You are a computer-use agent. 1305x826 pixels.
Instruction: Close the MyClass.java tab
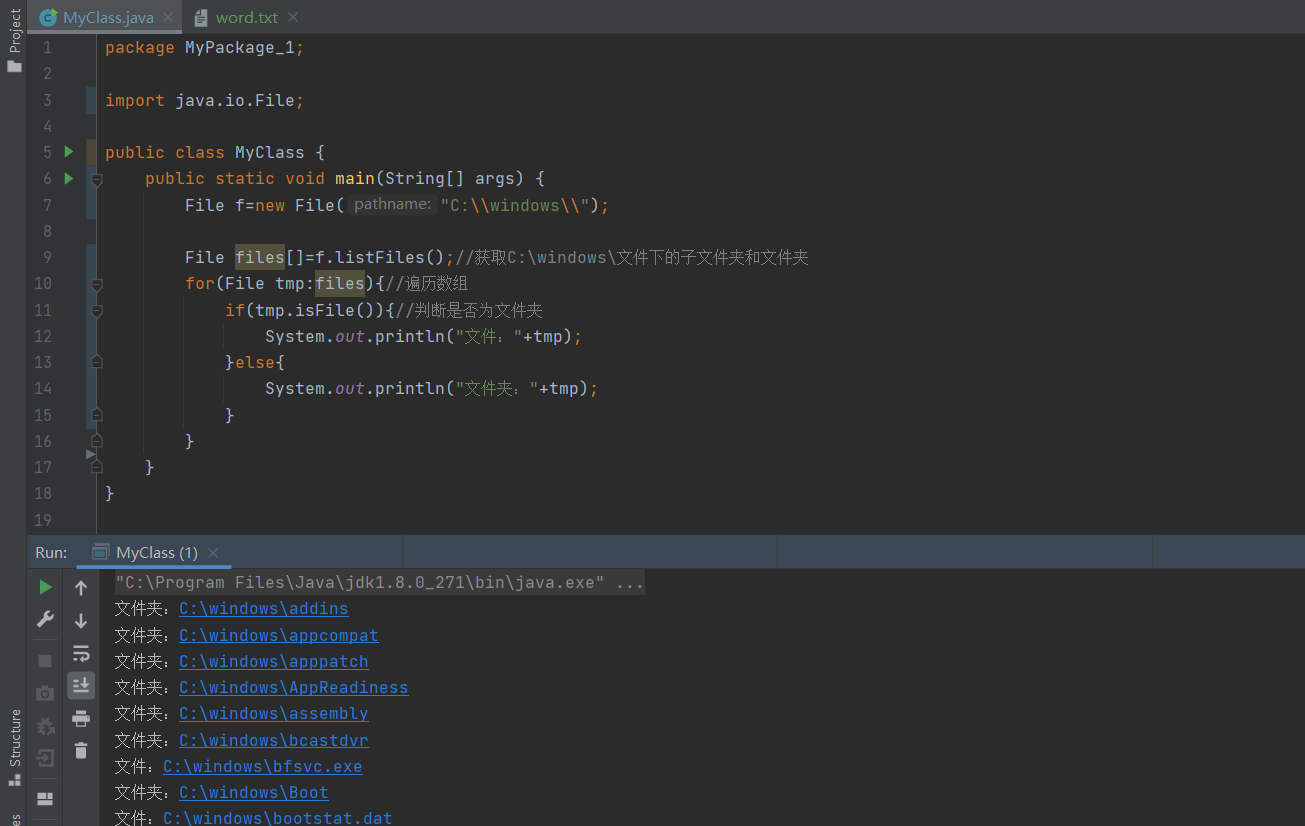coord(167,18)
